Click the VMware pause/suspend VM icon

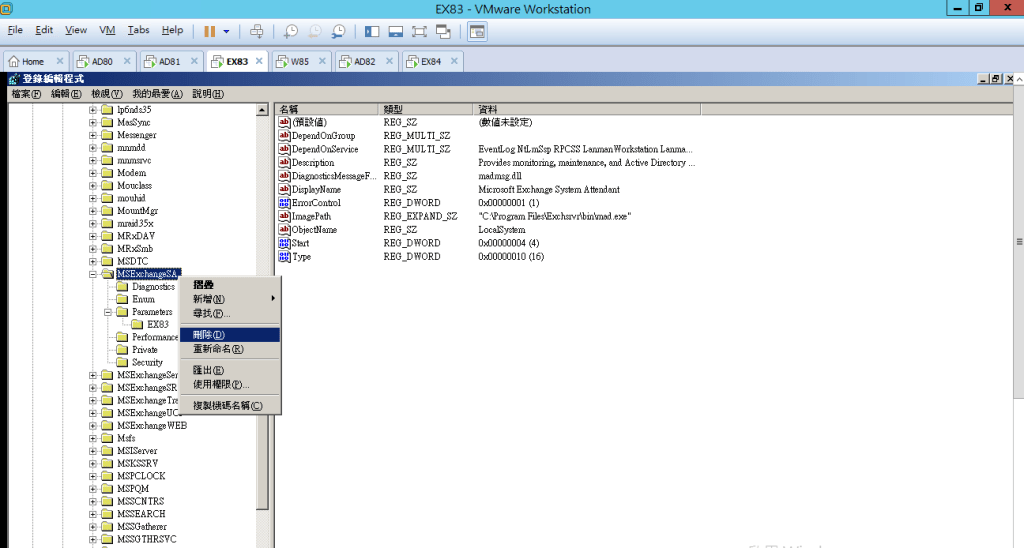pos(210,31)
